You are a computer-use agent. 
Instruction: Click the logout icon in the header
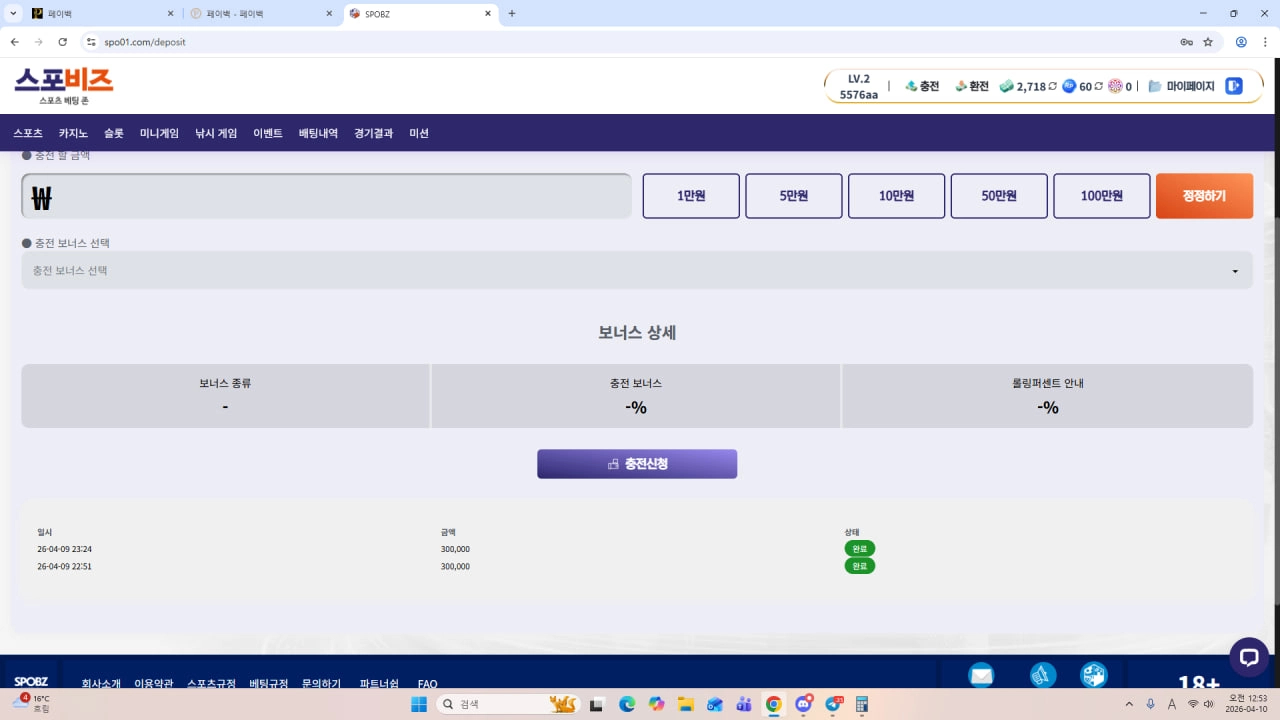(1234, 86)
